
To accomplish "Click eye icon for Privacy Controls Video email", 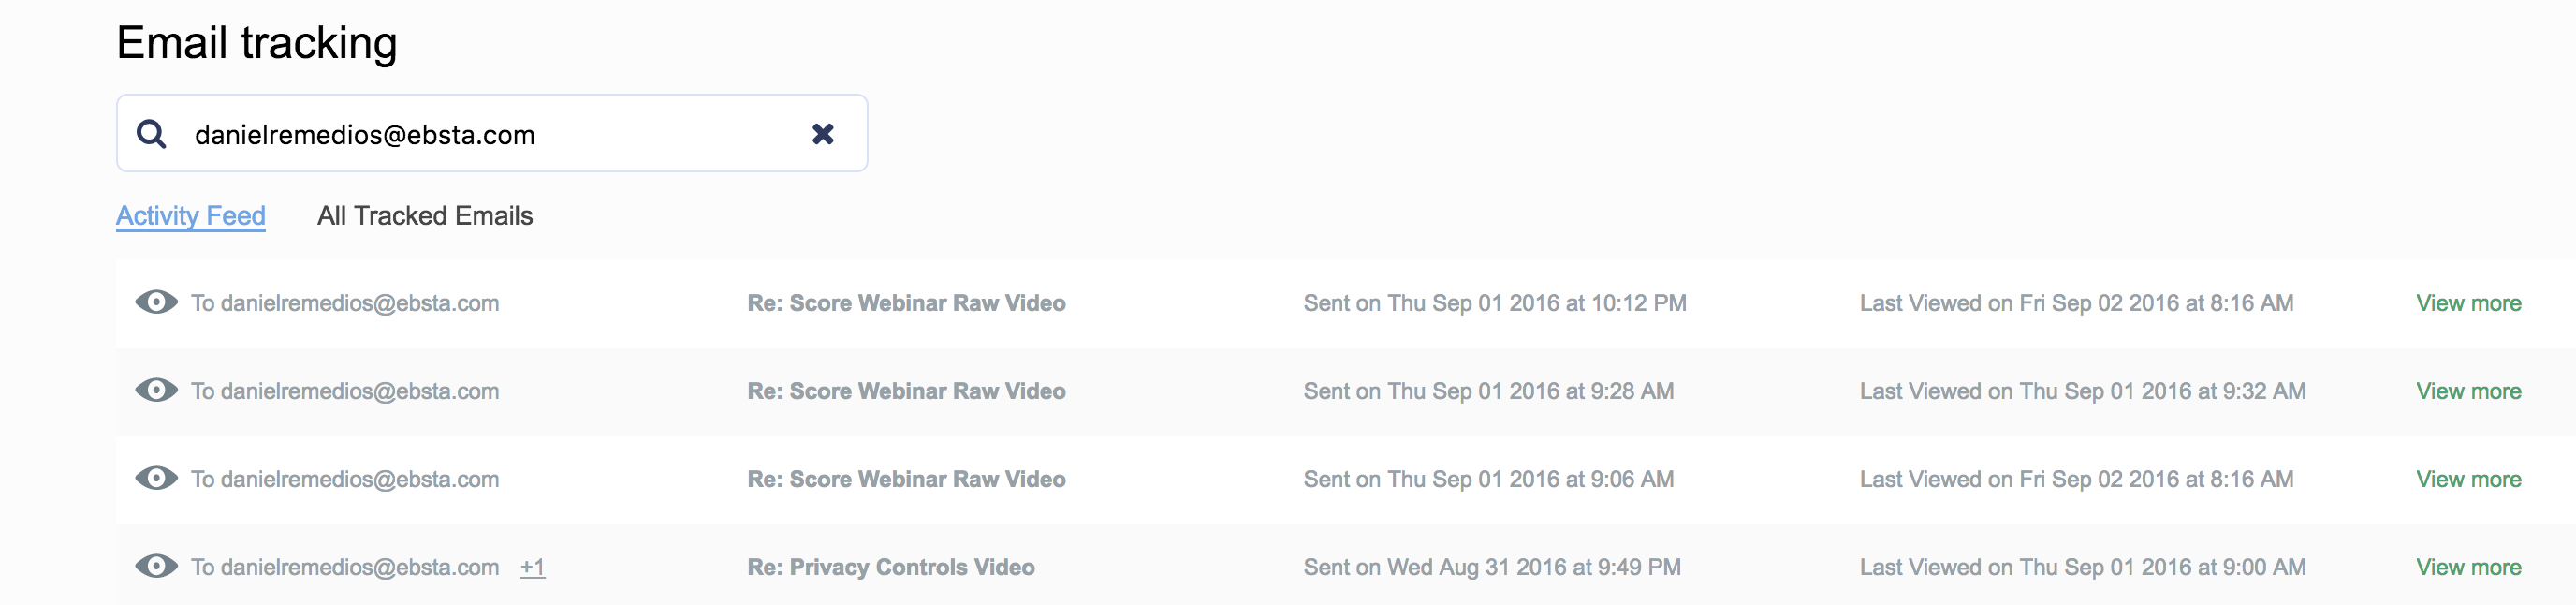I will tap(157, 566).
